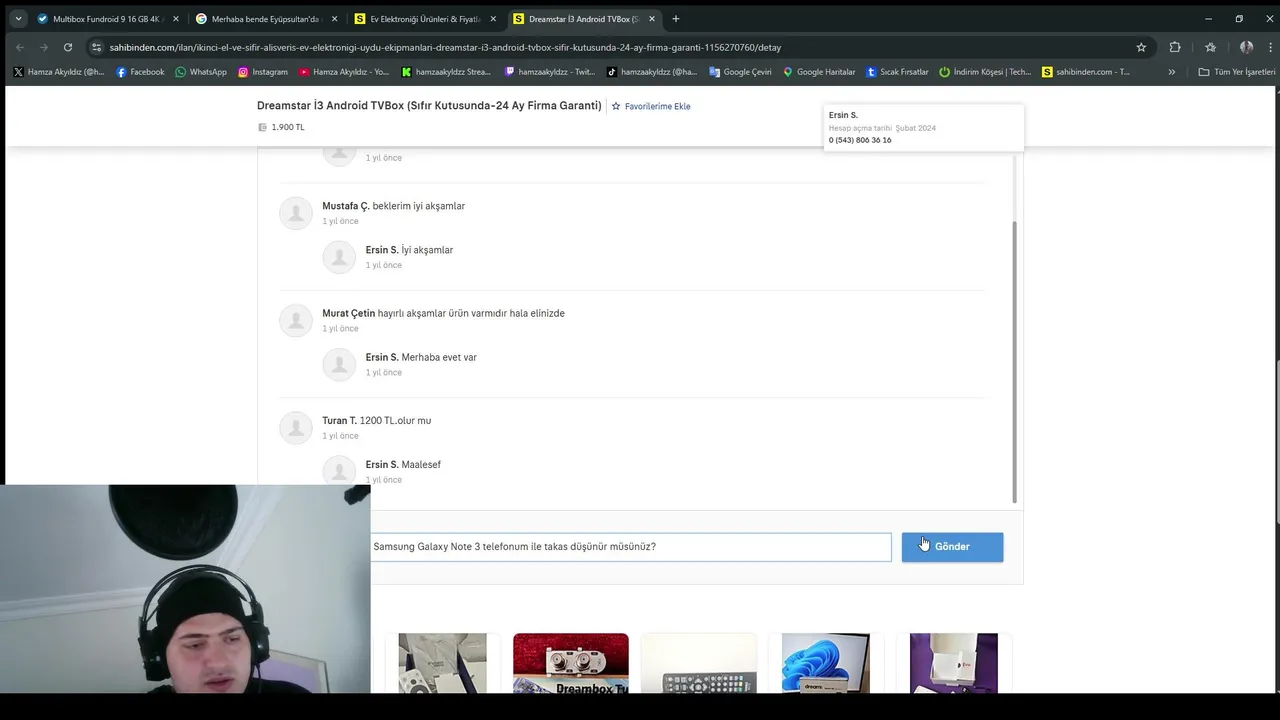Expand the hidden bookmarks chevron
1280x720 pixels.
[x=1172, y=72]
